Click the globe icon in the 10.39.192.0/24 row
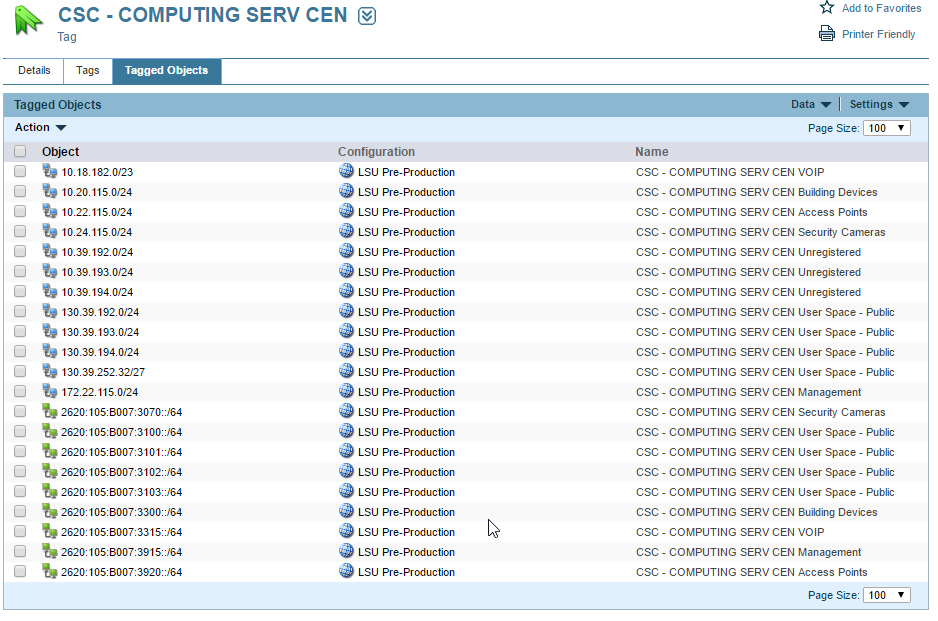This screenshot has height=621, width=938. [346, 251]
